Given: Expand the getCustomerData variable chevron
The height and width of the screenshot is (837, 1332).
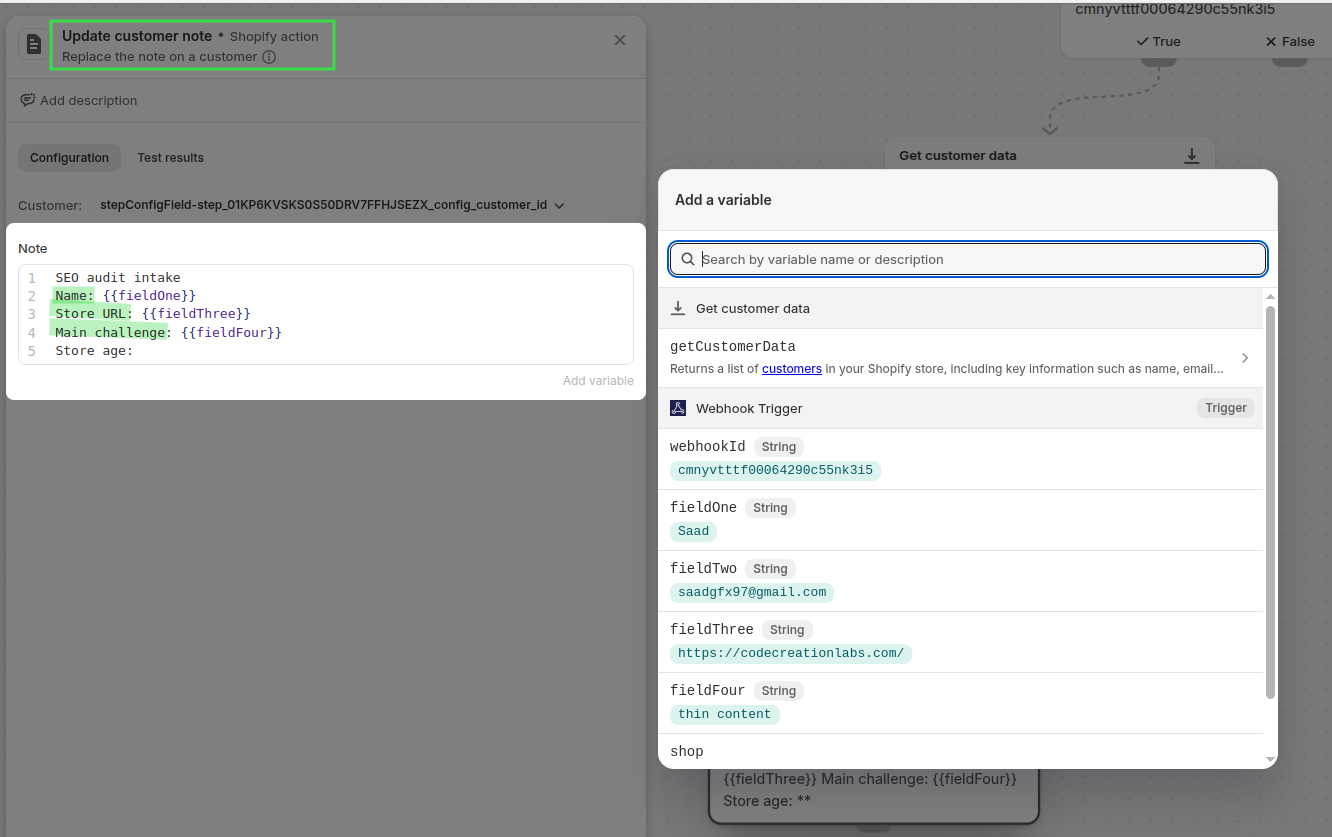Looking at the screenshot, I should coord(1244,358).
